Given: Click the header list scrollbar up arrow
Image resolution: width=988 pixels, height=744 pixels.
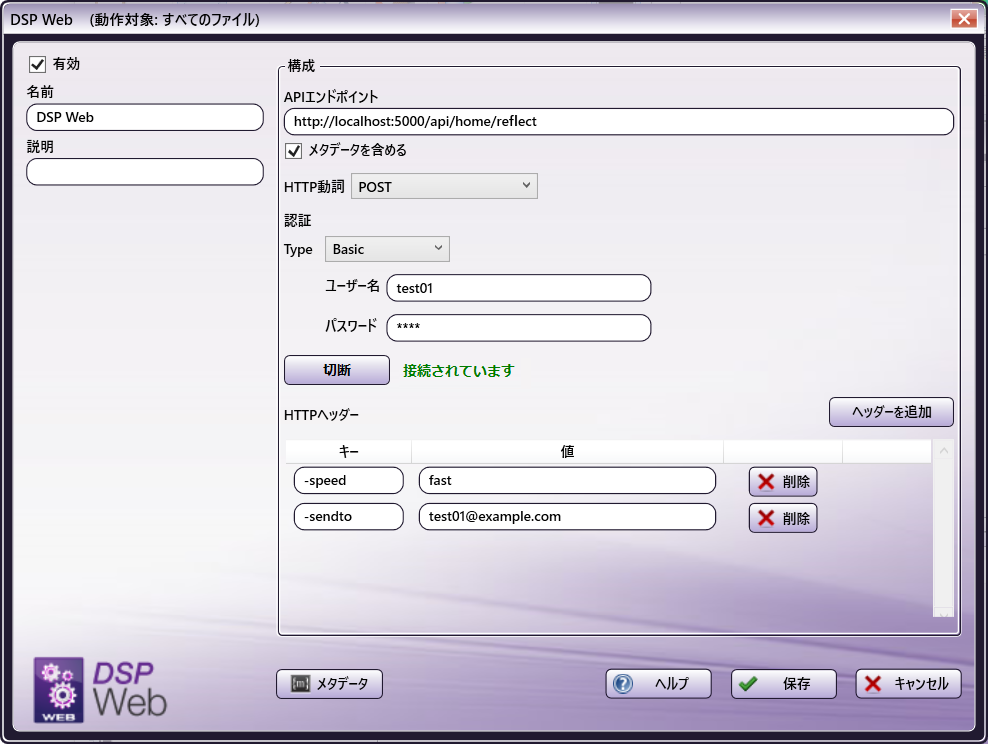Looking at the screenshot, I should click(943, 450).
